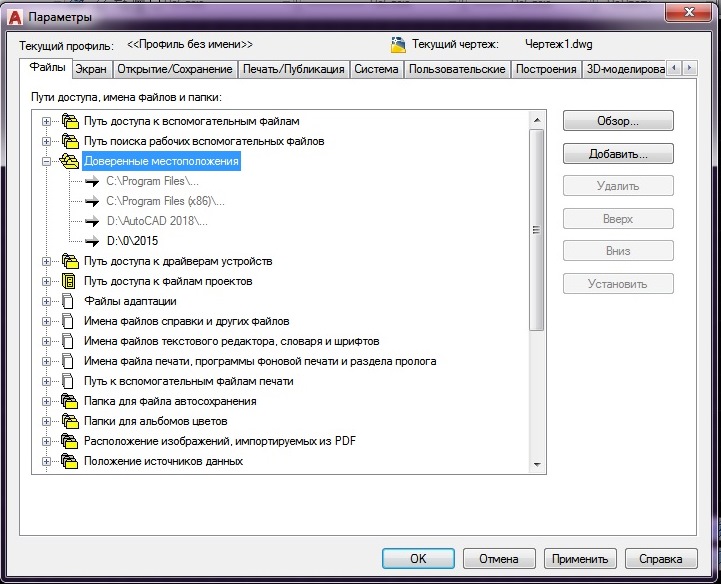Expand Положение источников данных node
Image resolution: width=721 pixels, height=584 pixels.
tap(46, 461)
